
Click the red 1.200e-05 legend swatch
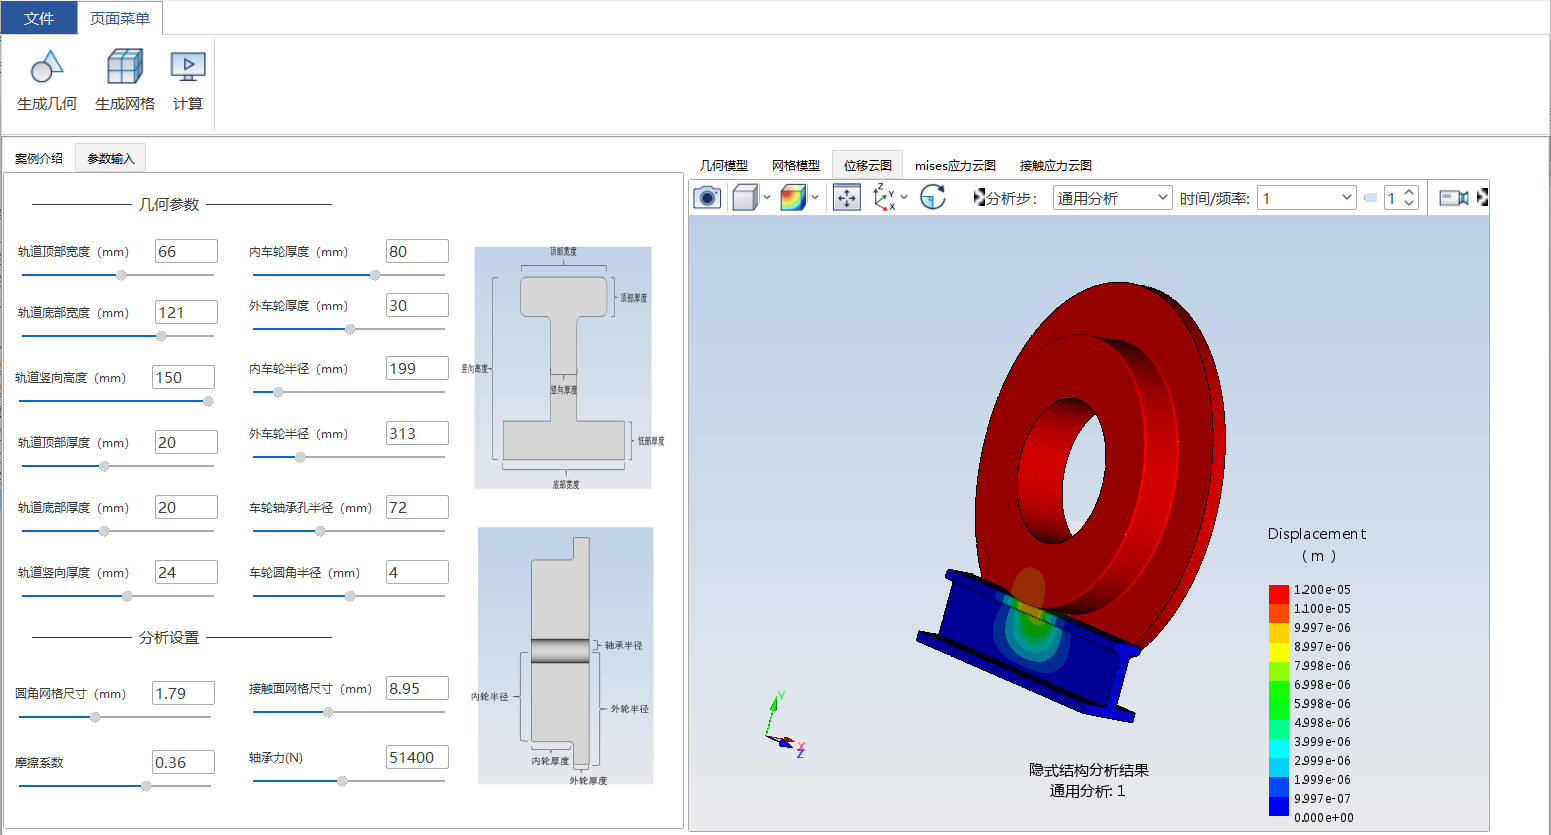(x=1279, y=595)
